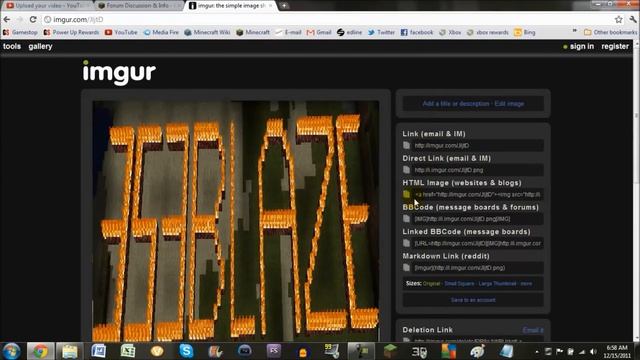Image resolution: width=640 pixels, height=360 pixels.
Task: Select the Markdown Link text field
Action: pyautogui.click(x=478, y=268)
